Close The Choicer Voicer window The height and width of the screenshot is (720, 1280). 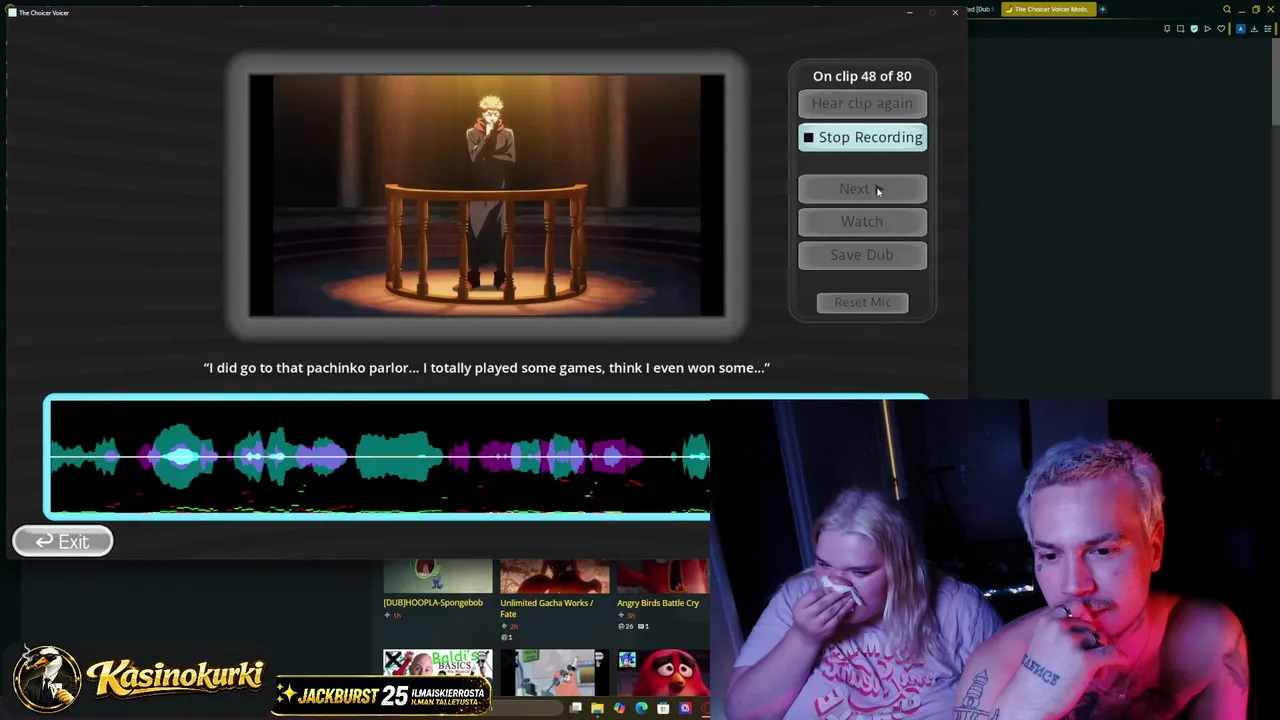pyautogui.click(x=955, y=12)
